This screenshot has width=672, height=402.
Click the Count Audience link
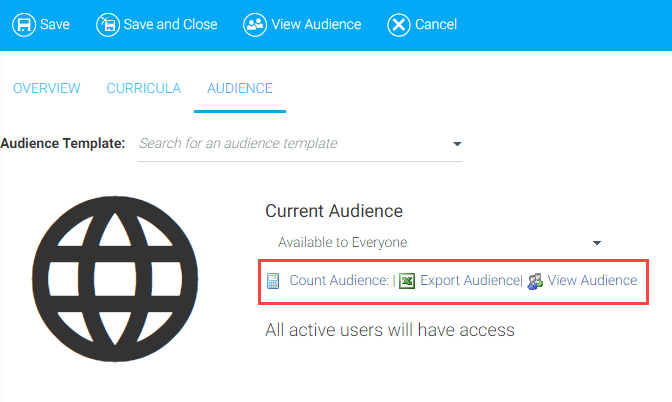pyautogui.click(x=339, y=281)
